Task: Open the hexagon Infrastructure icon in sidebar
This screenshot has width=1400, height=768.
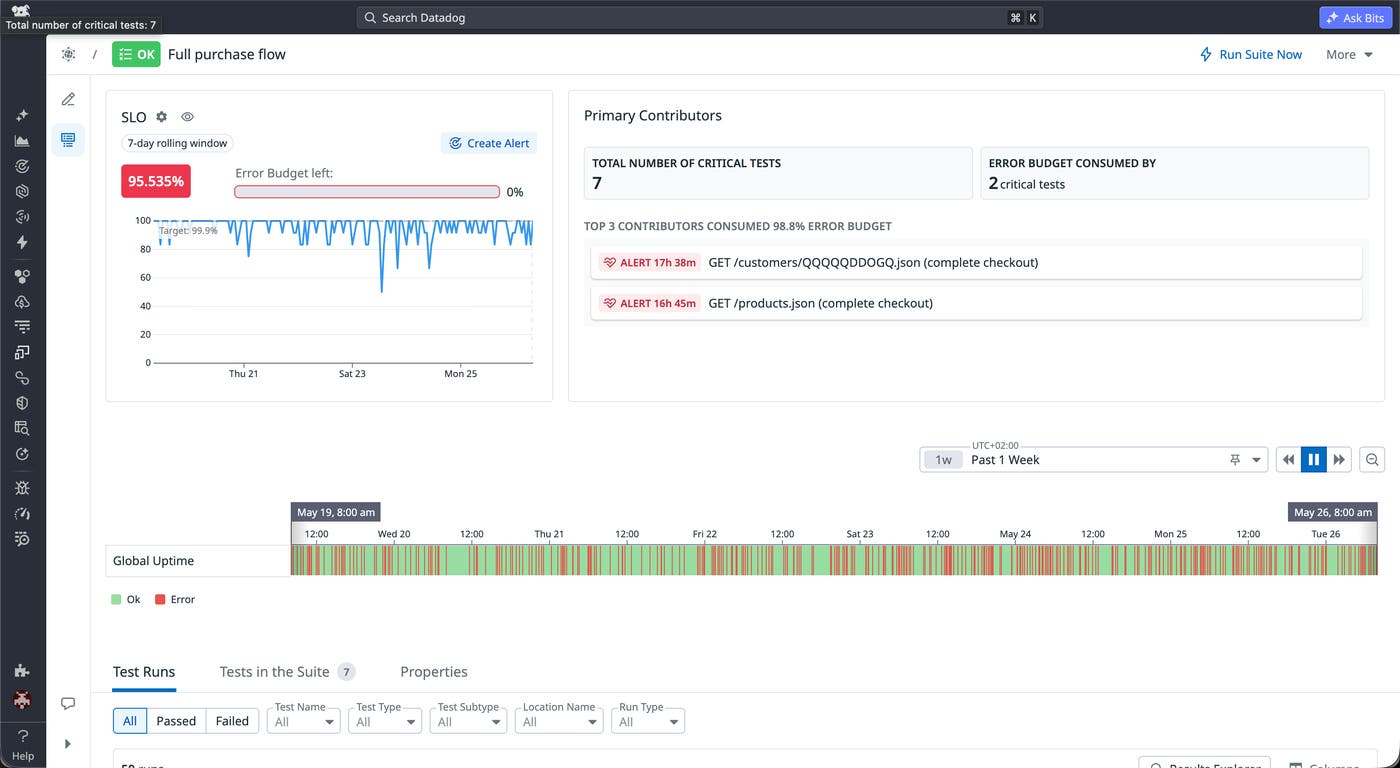Action: click(x=22, y=191)
